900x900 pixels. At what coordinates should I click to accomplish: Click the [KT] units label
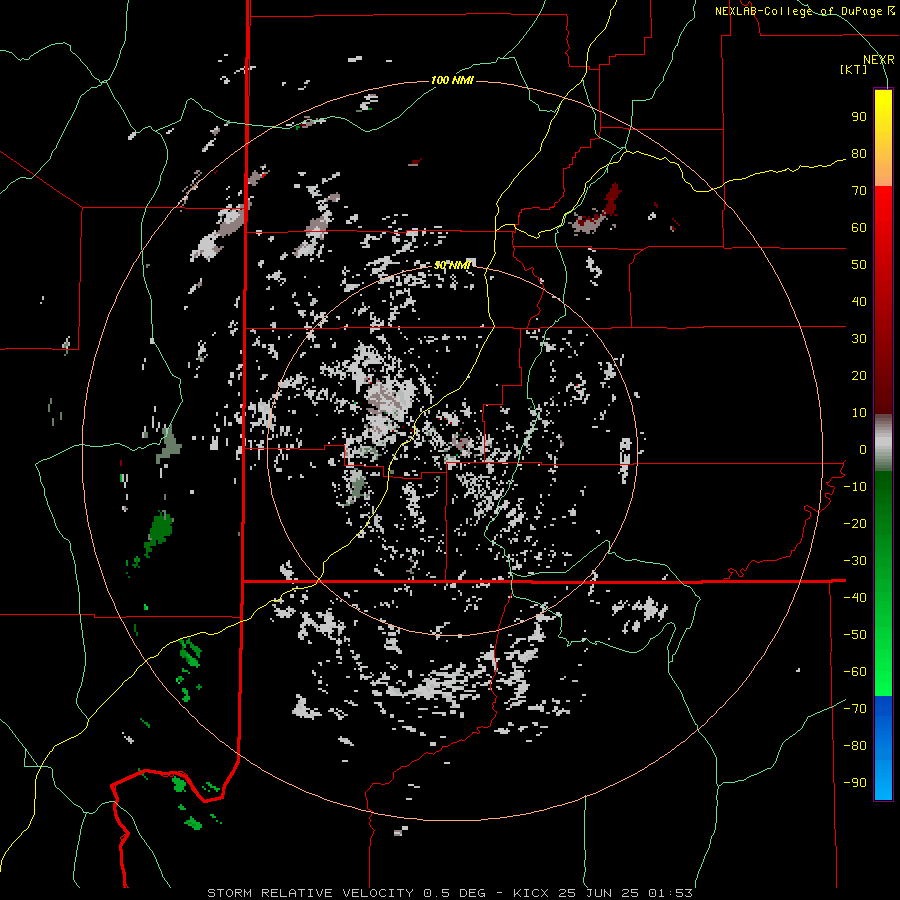(853, 69)
